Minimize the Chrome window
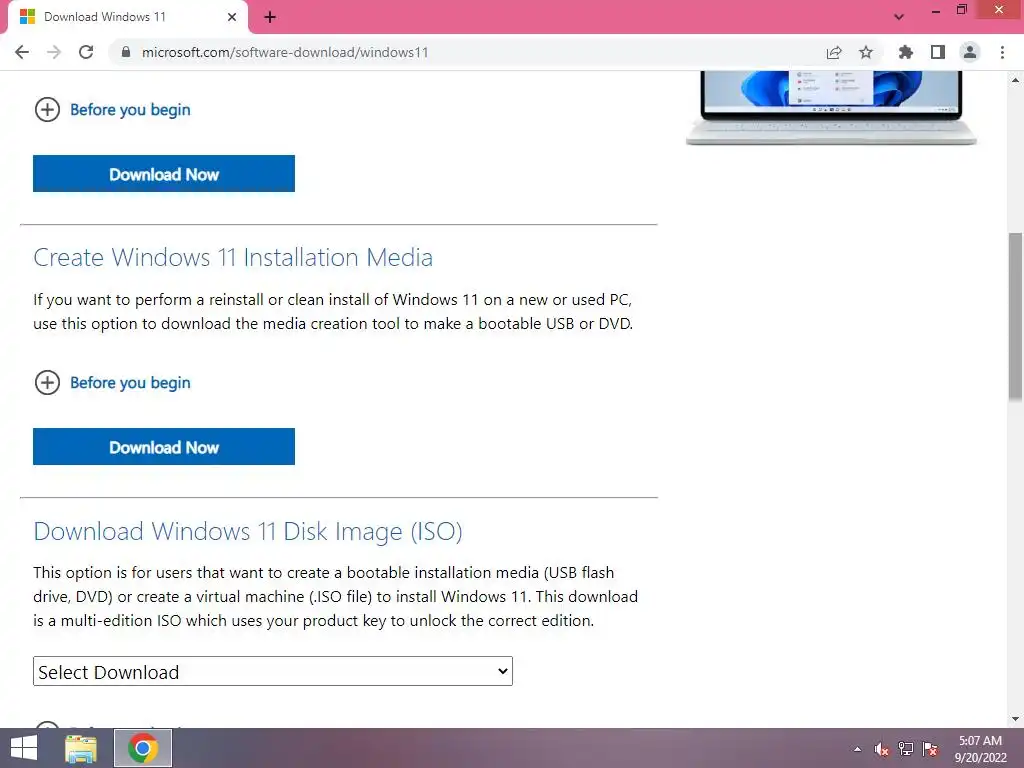 pyautogui.click(x=935, y=10)
